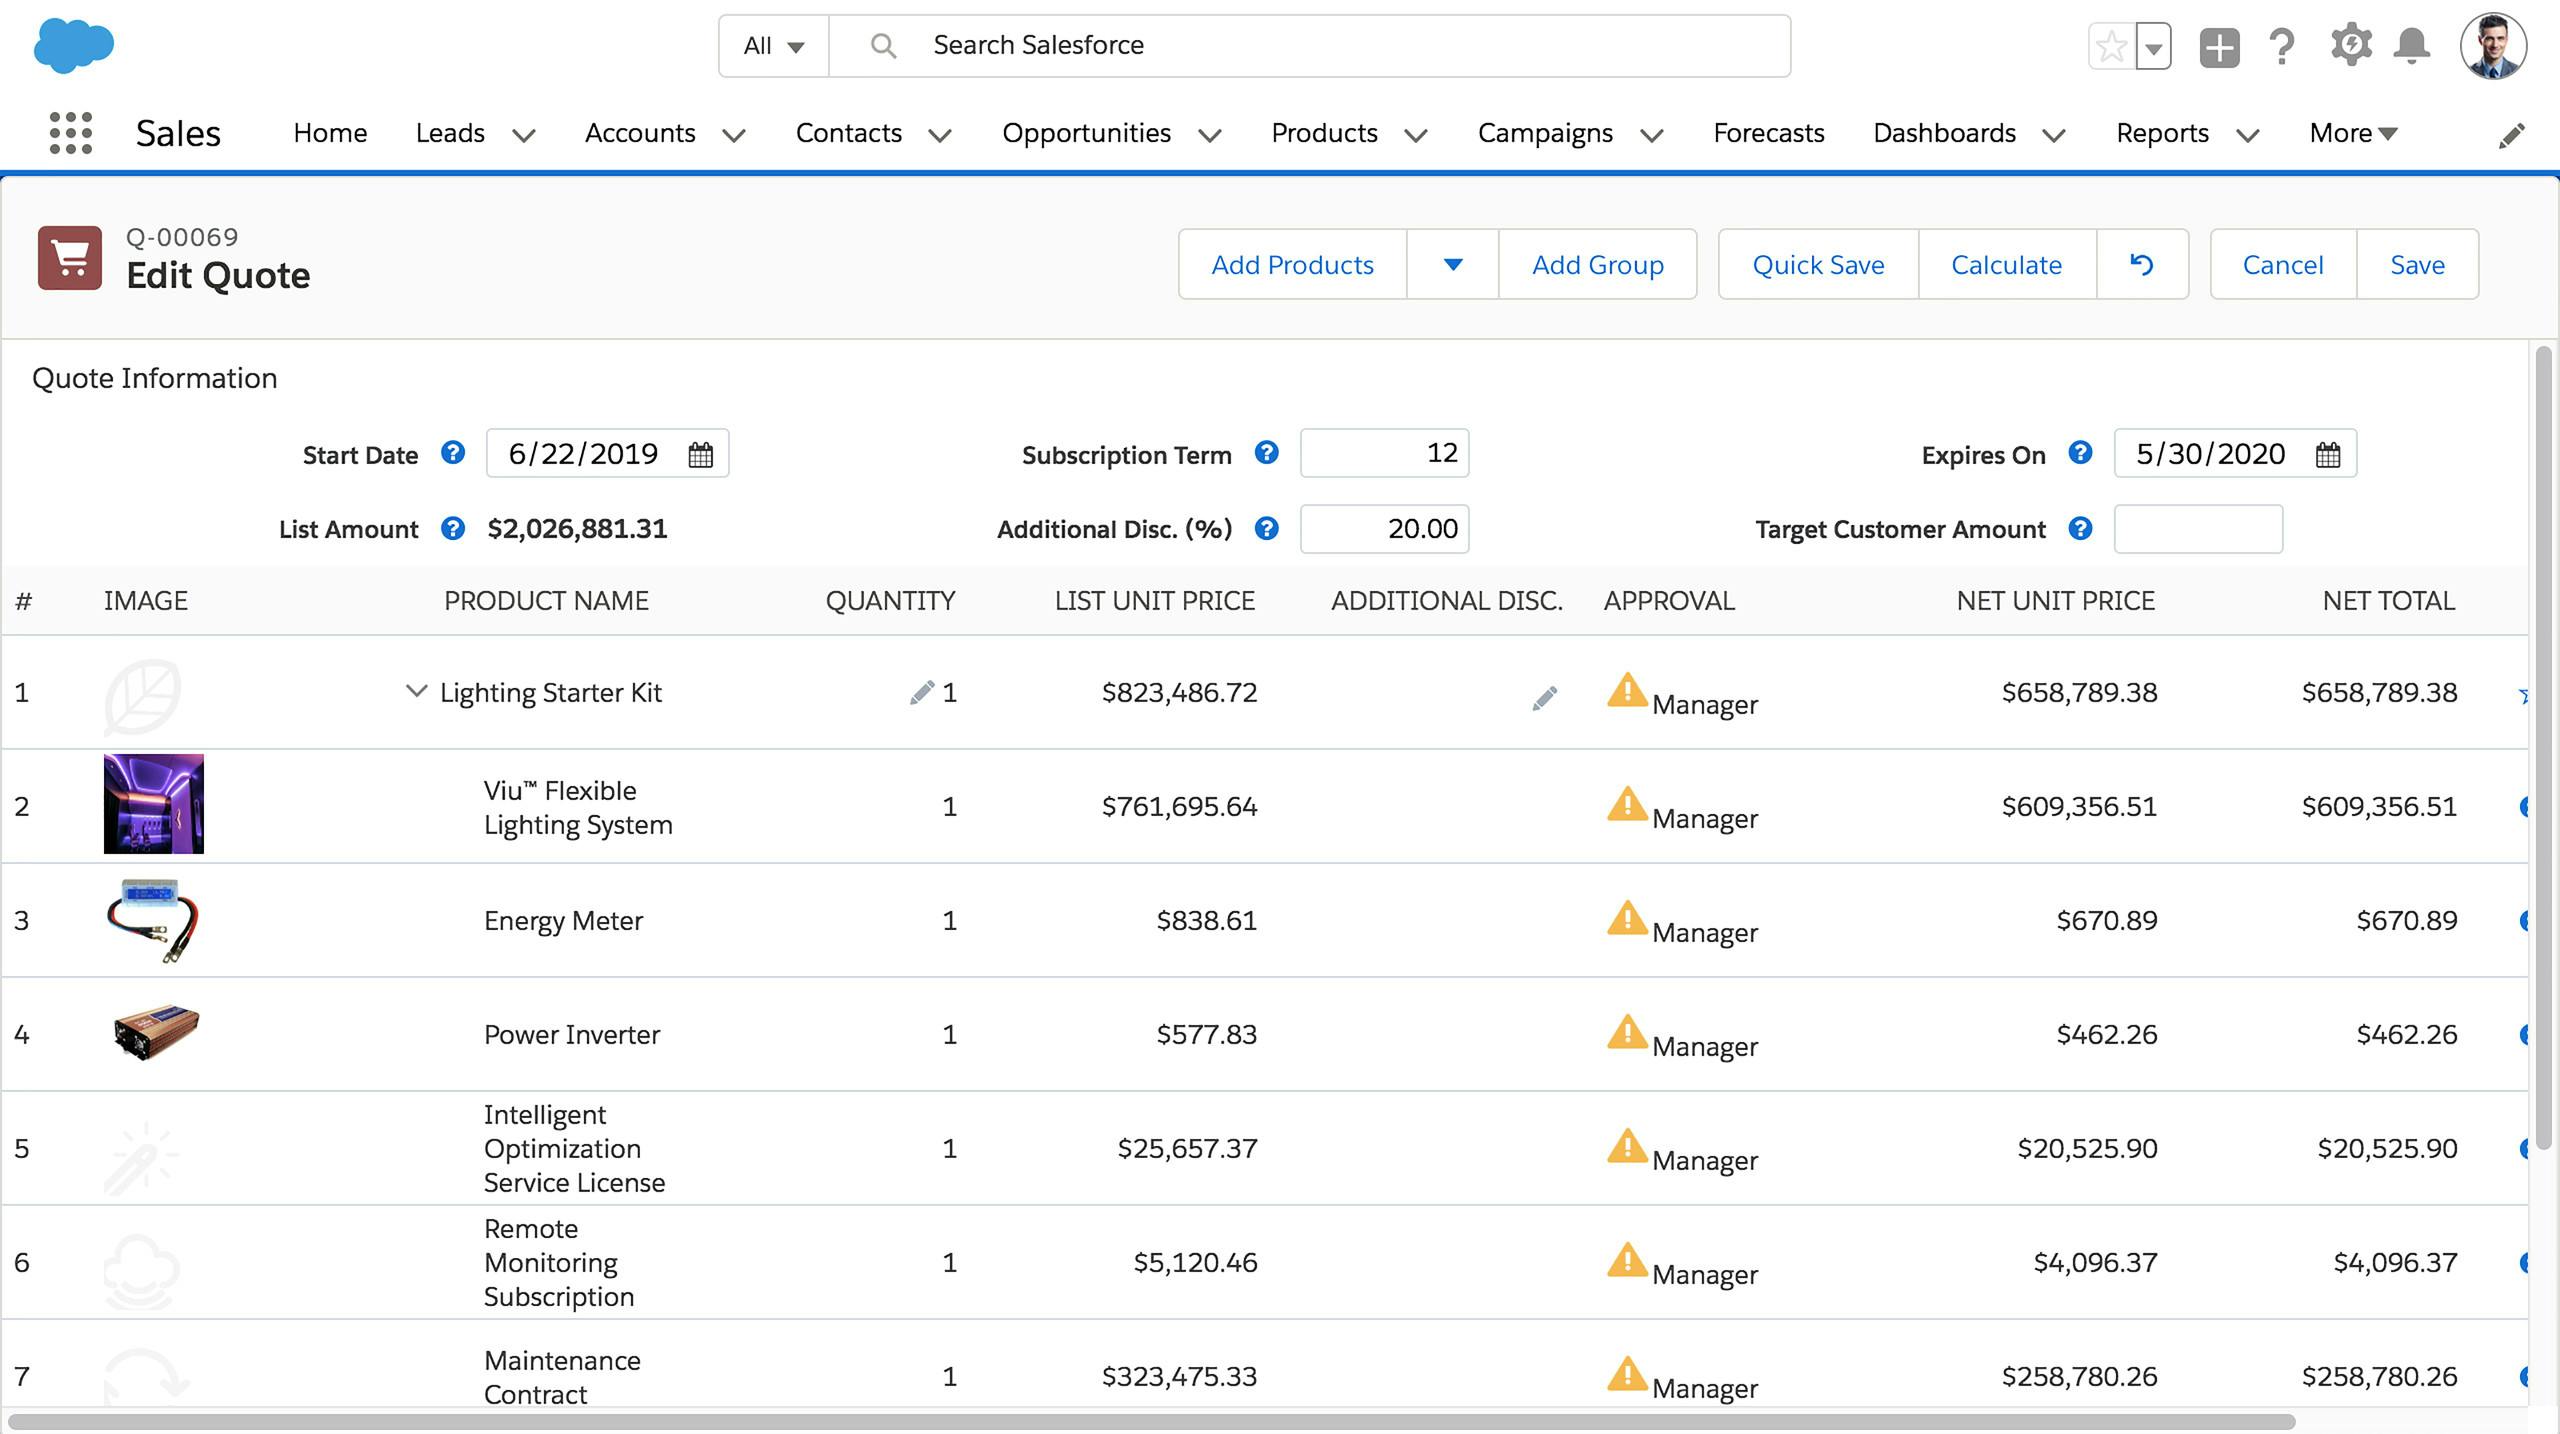Click the search magnifier icon
The width and height of the screenshot is (2560, 1434).
point(883,46)
